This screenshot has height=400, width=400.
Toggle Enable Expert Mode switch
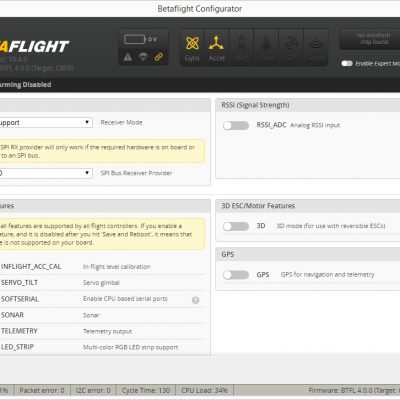(347, 63)
